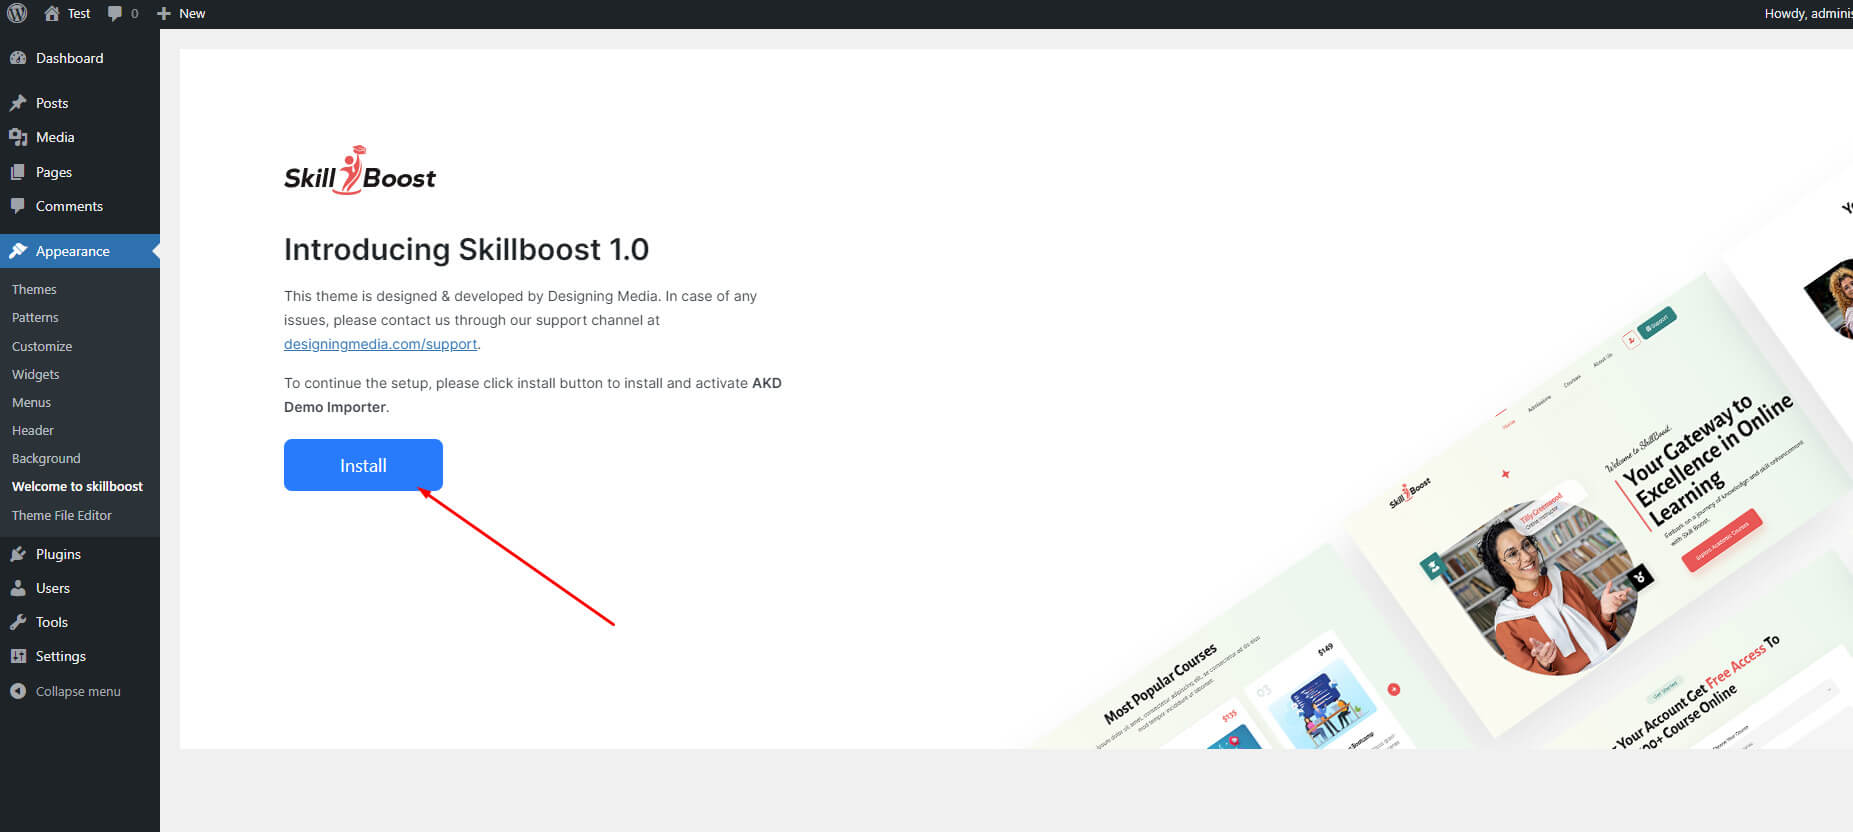The height and width of the screenshot is (832, 1853).
Task: Go to Menus under Appearance
Action: click(x=31, y=402)
